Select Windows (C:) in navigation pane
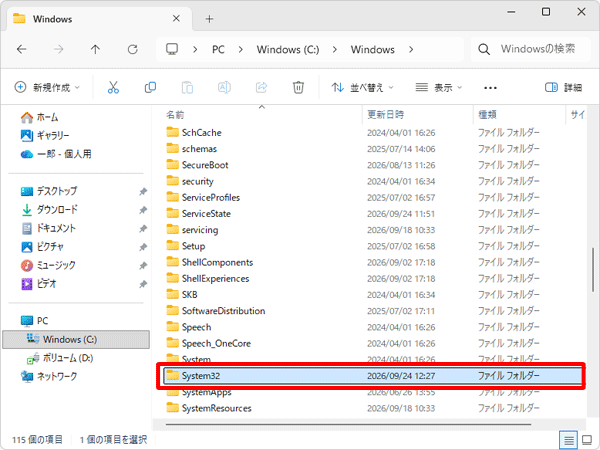Screen dimensions: 600x450 [76, 339]
